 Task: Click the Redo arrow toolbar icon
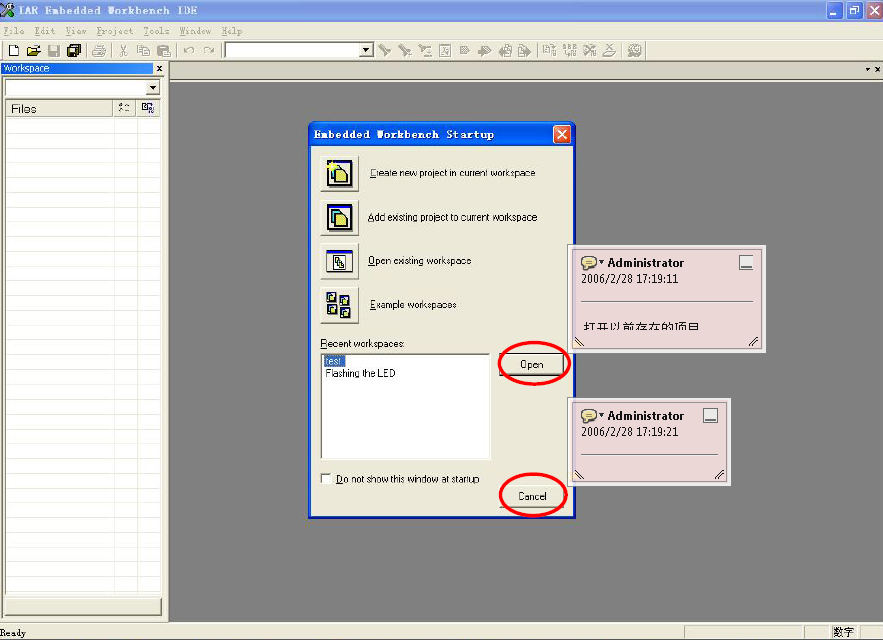pos(209,51)
